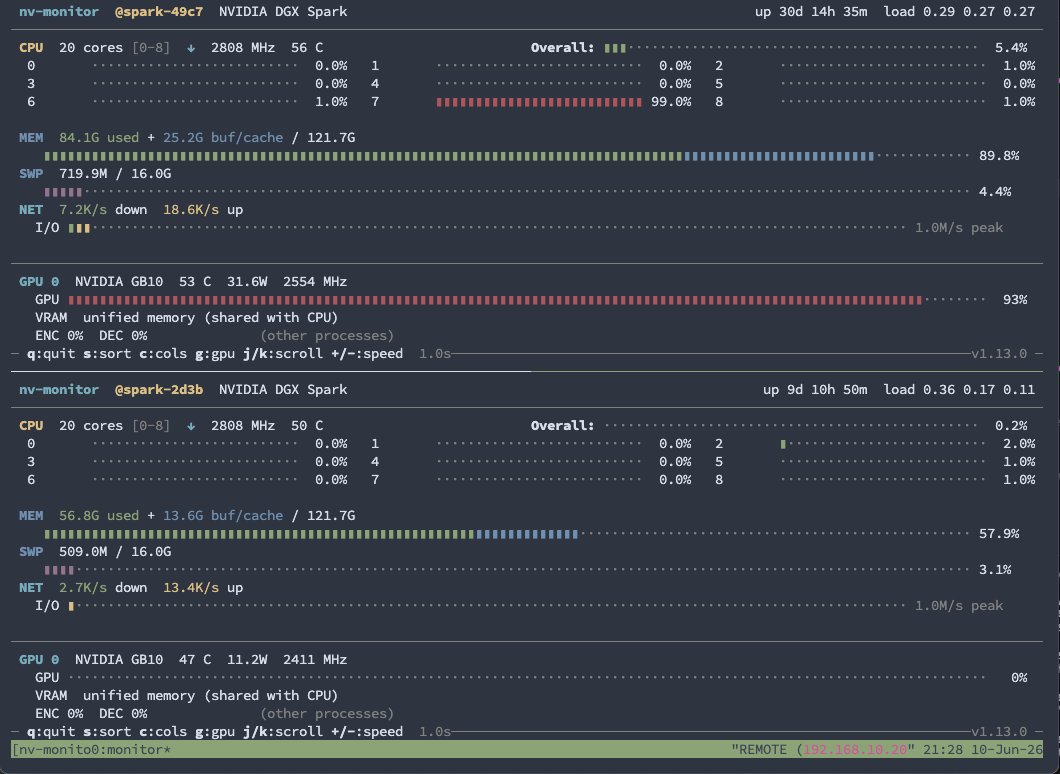Click the memory usage bar showing 89.8%
This screenshot has width=1060, height=774.
point(507,156)
